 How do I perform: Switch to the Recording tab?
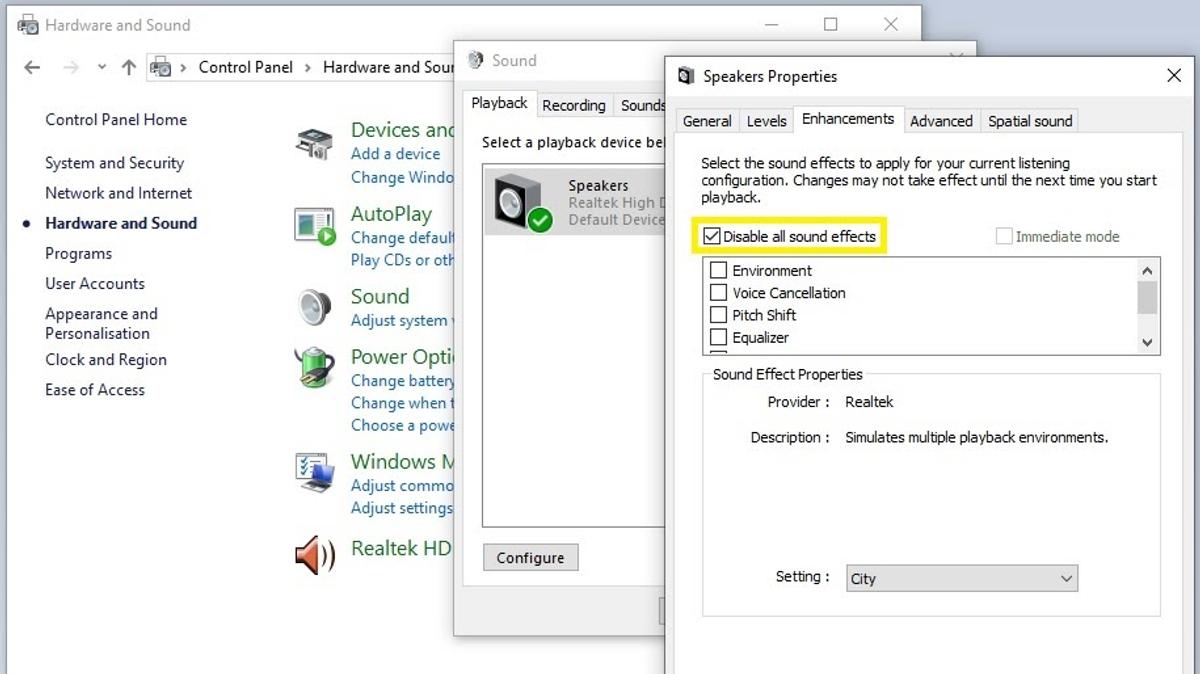(573, 104)
